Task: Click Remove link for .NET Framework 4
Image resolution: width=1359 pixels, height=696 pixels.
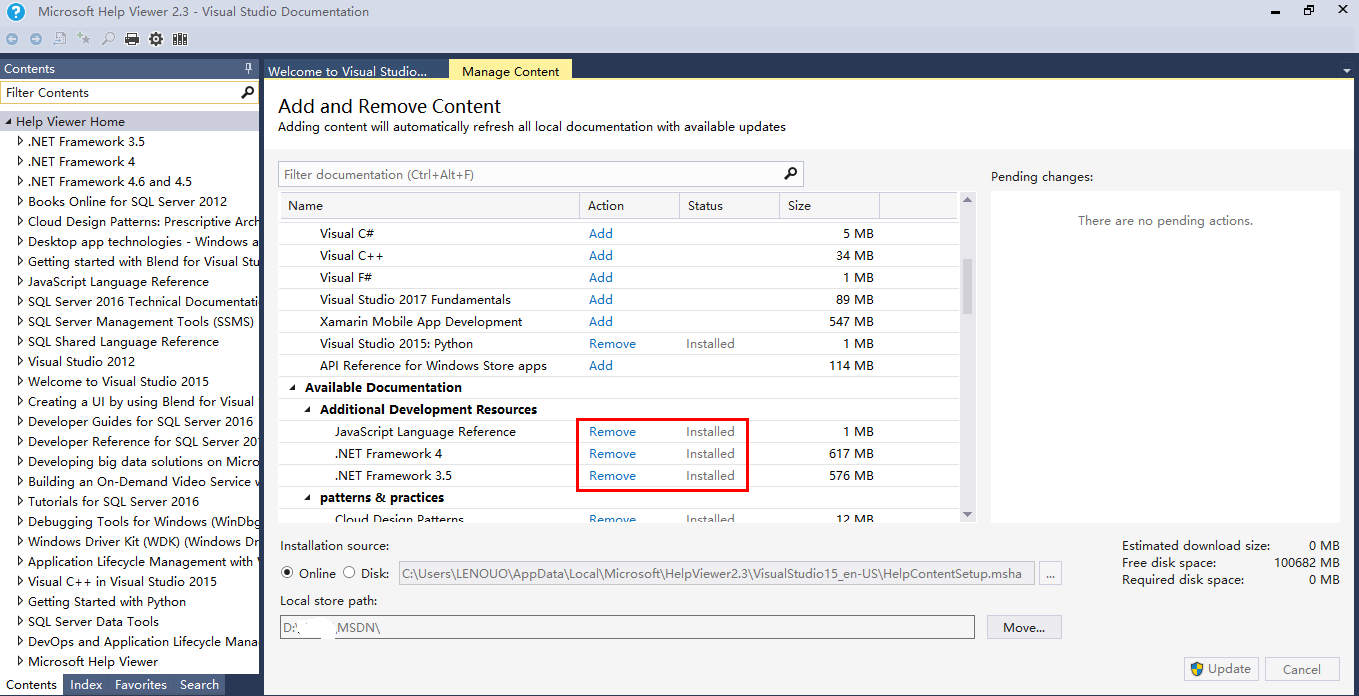Action: (612, 453)
